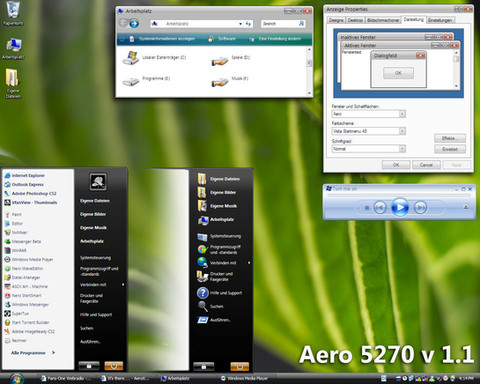Viewport: 480px width, 384px height.
Task: Click Cancel in Anzeige Properties
Action: coord(426,165)
